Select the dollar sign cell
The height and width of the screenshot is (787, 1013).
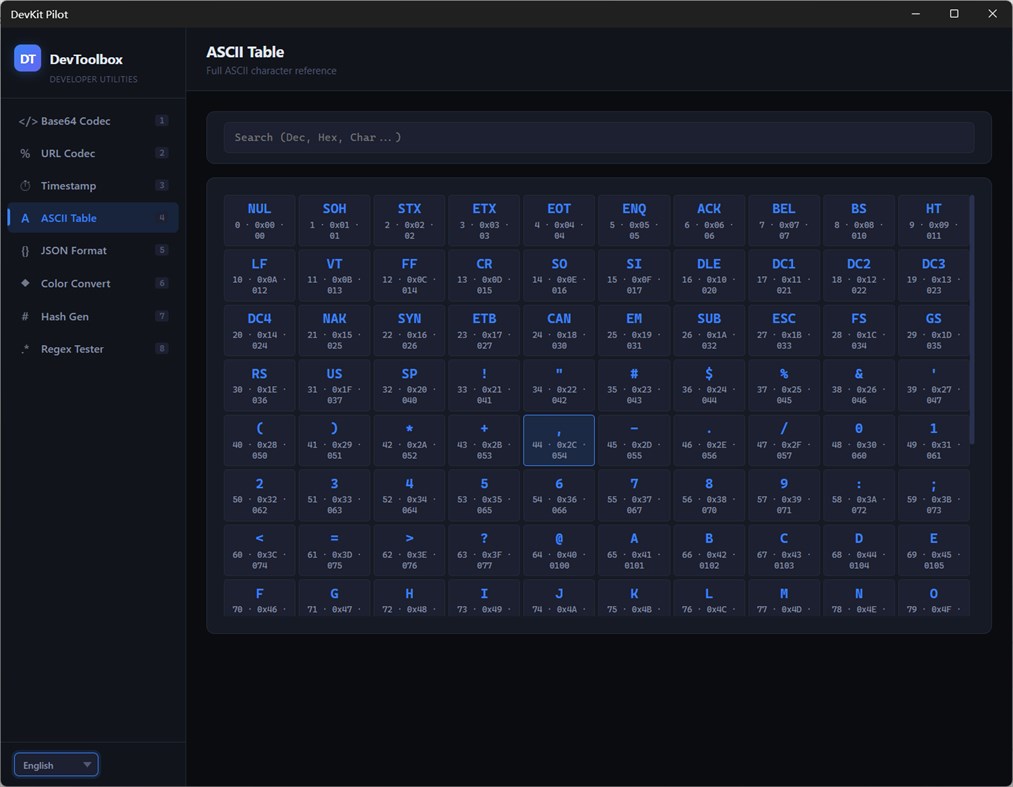pyautogui.click(x=709, y=385)
